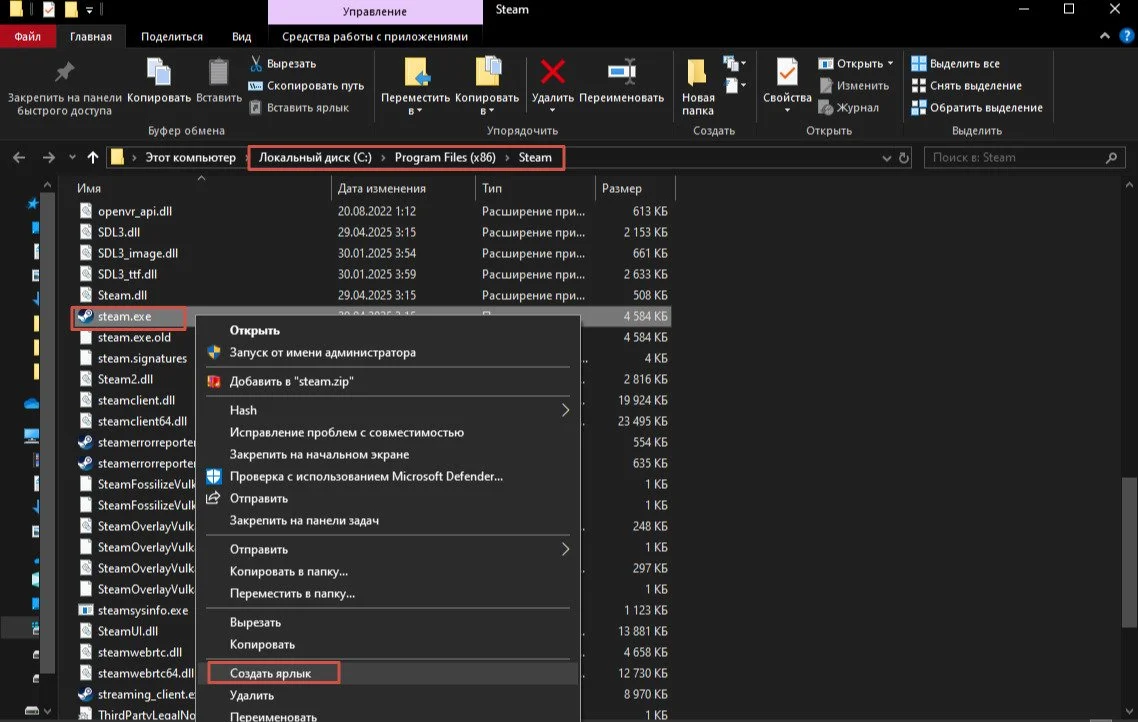Click the red Delete (Удалить) ribbon icon
This screenshot has height=722, width=1138.
(x=552, y=71)
